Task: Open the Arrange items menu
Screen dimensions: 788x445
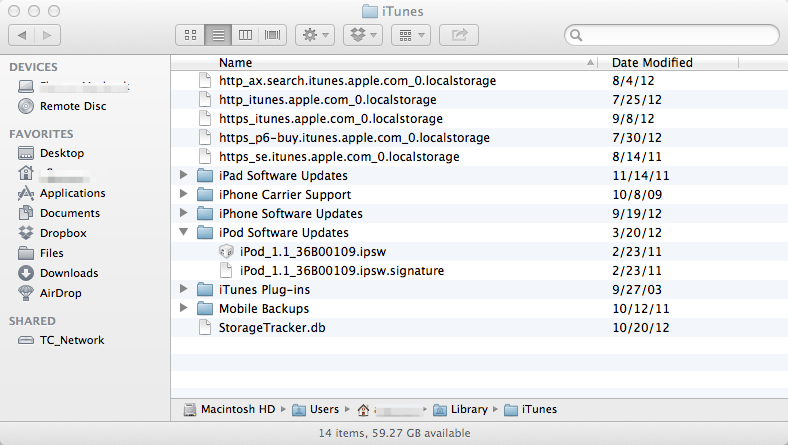Action: [411, 35]
